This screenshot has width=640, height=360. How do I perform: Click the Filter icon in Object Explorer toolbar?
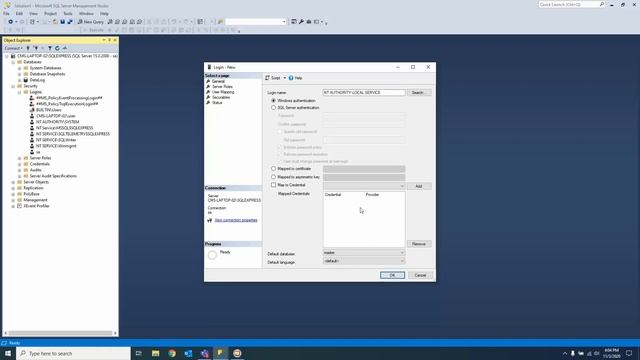(x=50, y=48)
